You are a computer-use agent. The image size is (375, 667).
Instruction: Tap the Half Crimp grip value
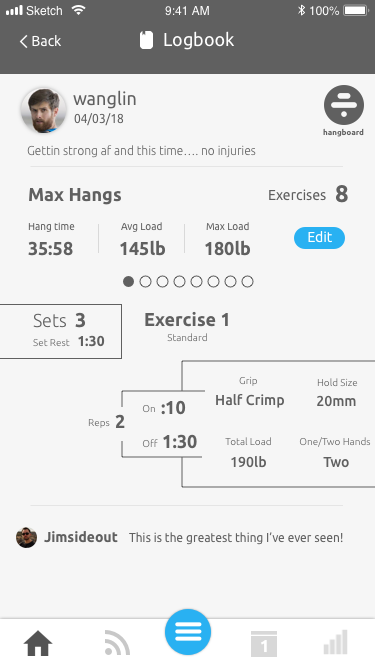pos(250,400)
